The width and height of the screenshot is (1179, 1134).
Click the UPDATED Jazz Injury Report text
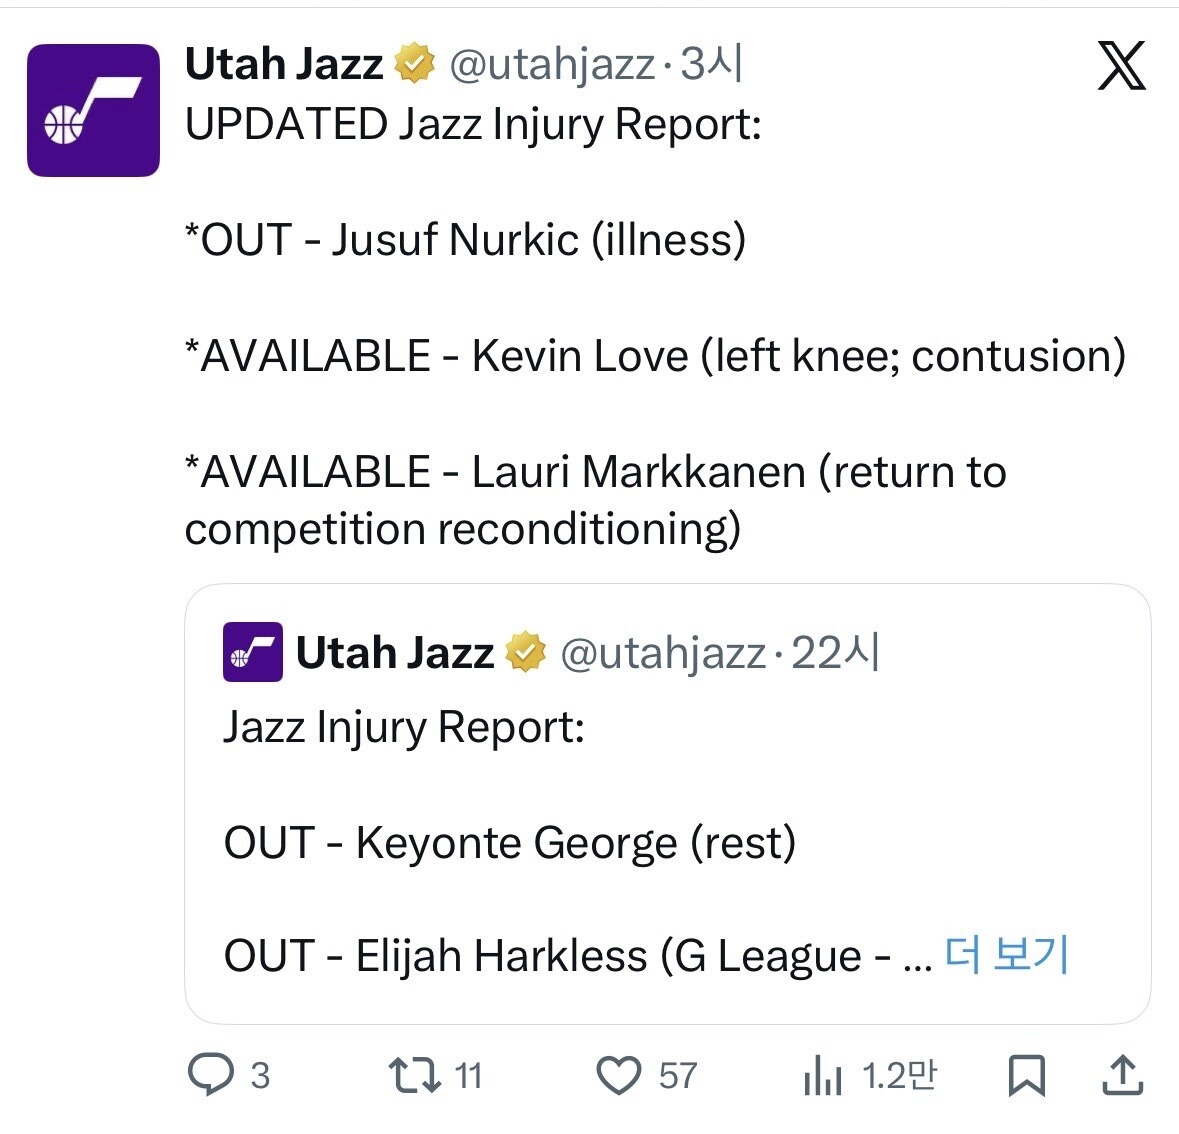pyautogui.click(x=473, y=125)
